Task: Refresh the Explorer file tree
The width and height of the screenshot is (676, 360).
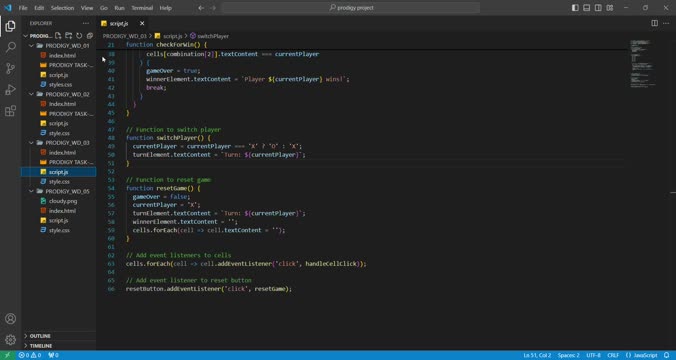Action: tap(79, 36)
